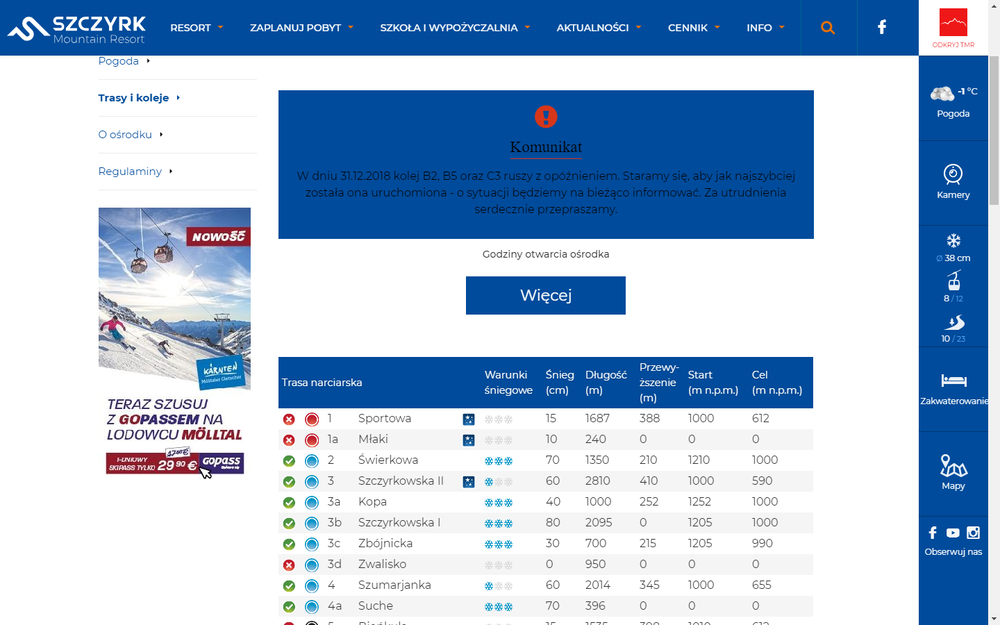Click the Mölltal Gopass advertisement banner

(x=175, y=341)
